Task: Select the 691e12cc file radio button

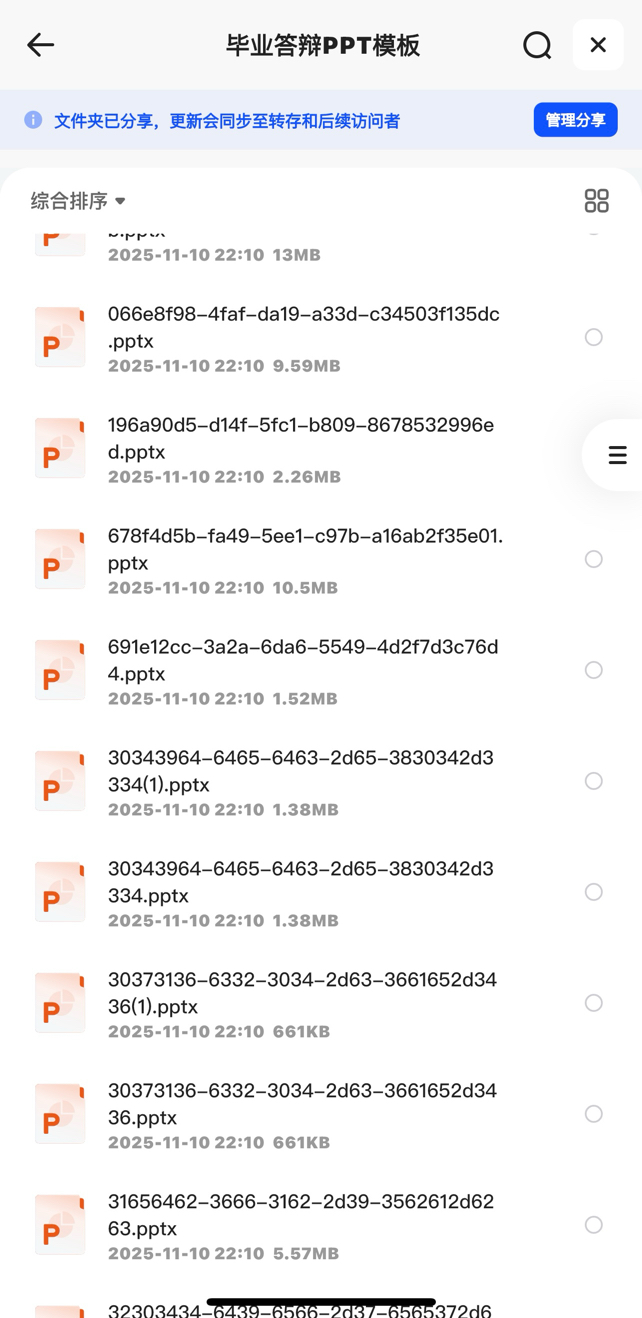Action: pyautogui.click(x=594, y=670)
